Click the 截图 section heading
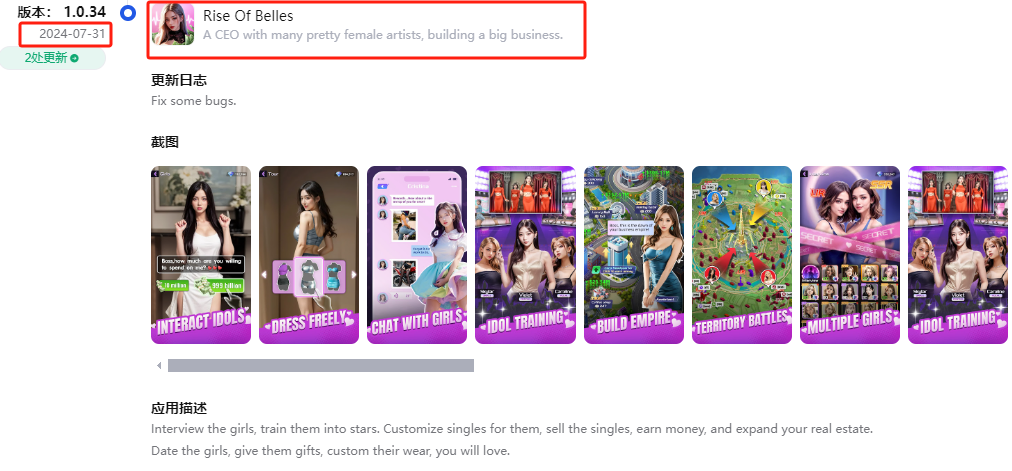The image size is (1012, 471). tap(165, 142)
